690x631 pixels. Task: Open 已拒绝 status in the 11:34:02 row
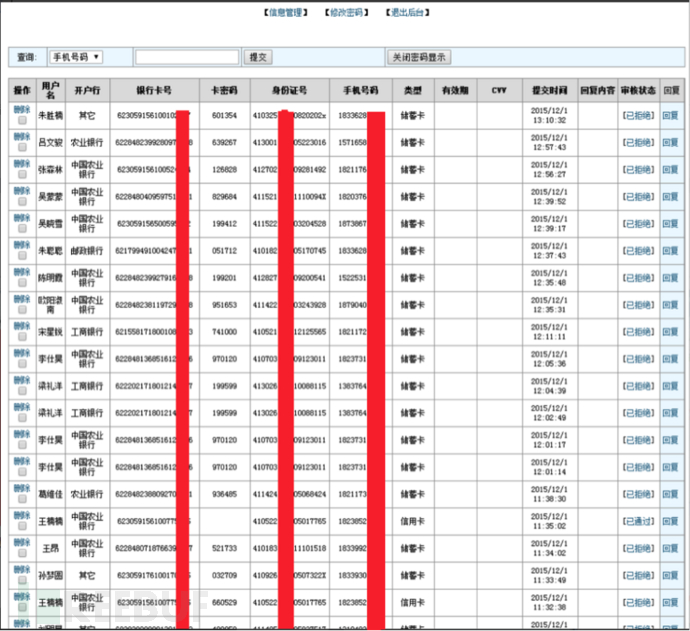pos(638,548)
